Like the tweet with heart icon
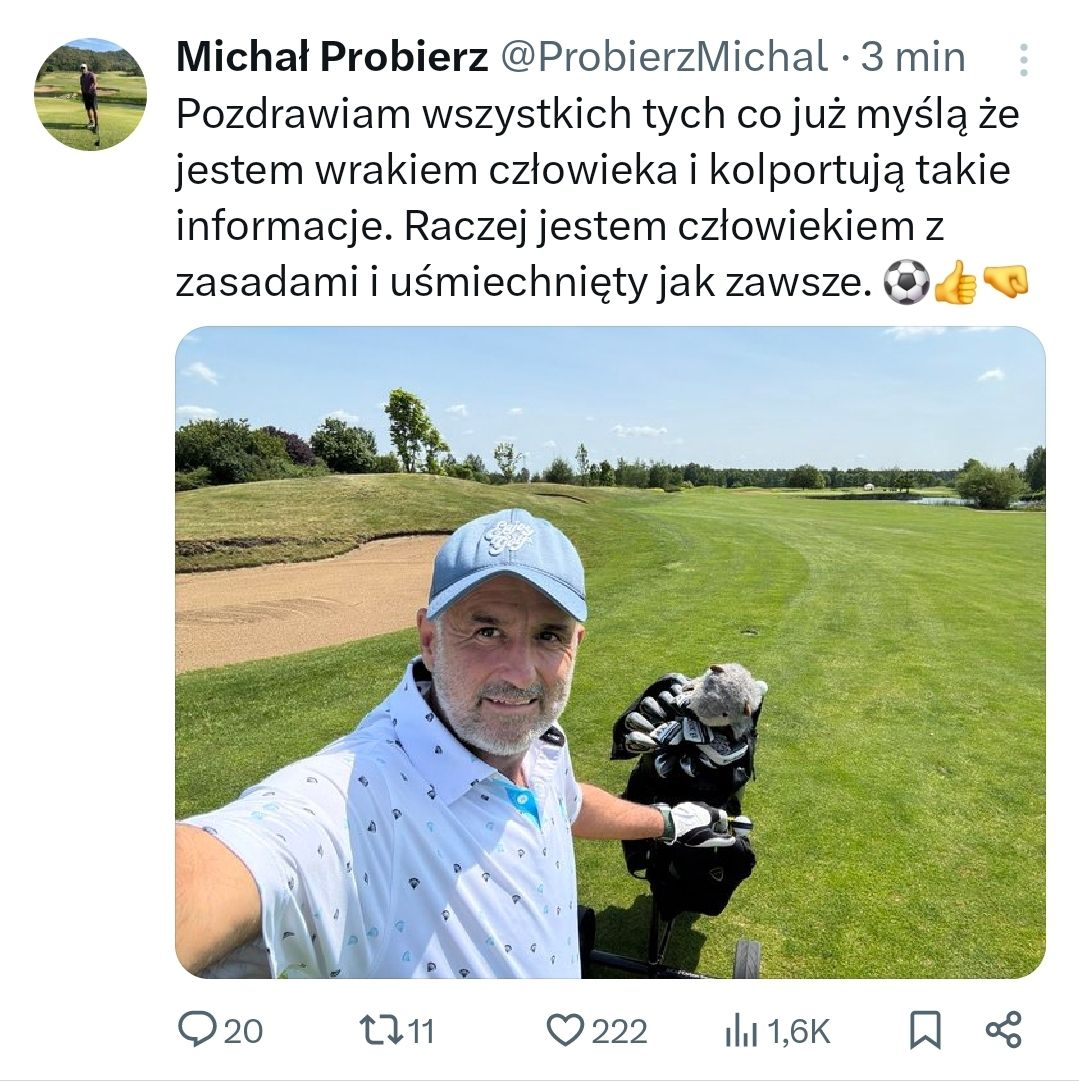Image resolution: width=1079 pixels, height=1082 pixels. coord(565,1030)
